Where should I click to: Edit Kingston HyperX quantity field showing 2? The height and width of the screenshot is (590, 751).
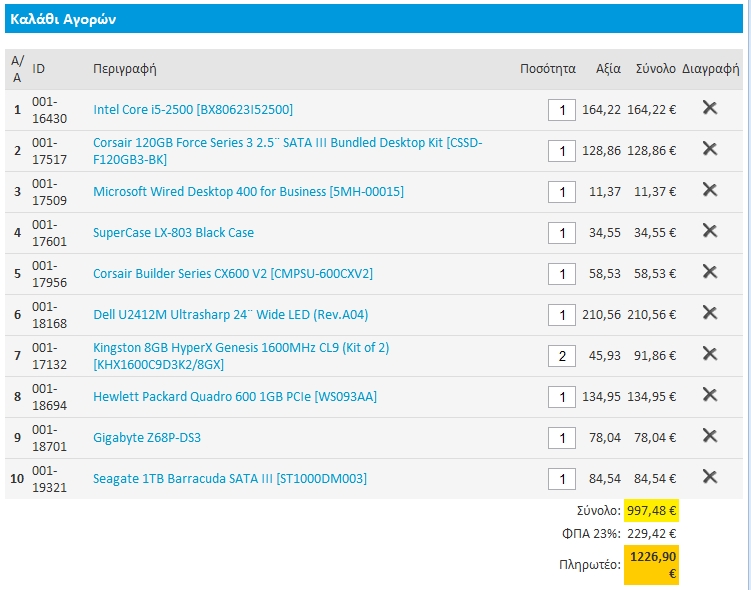(x=562, y=356)
